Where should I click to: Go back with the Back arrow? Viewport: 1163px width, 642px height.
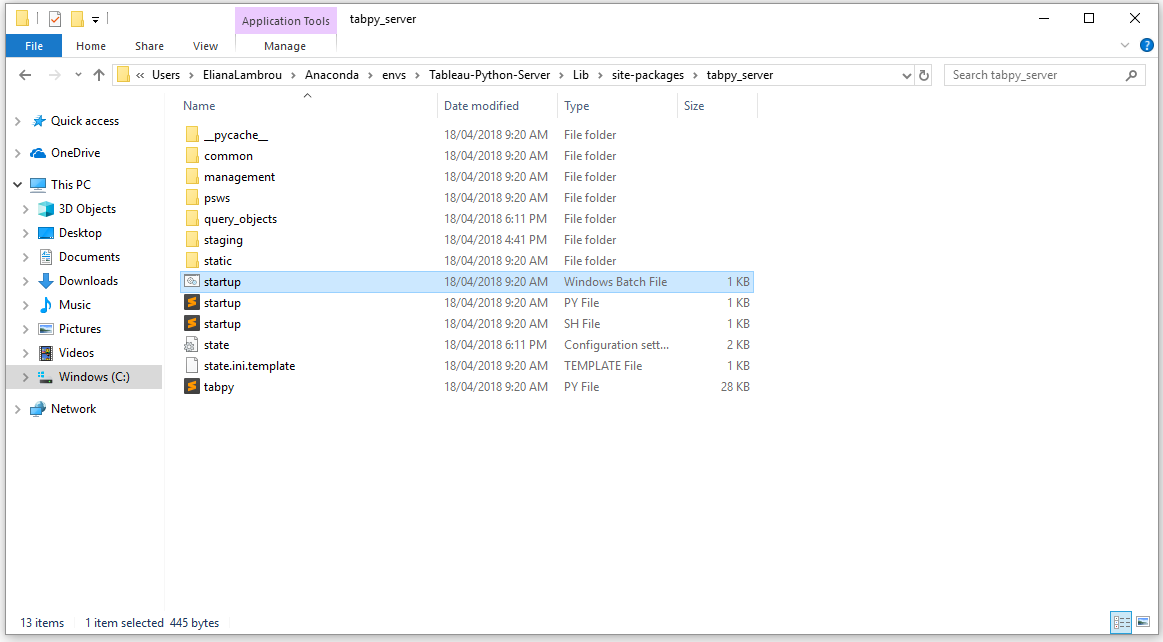[x=25, y=75]
